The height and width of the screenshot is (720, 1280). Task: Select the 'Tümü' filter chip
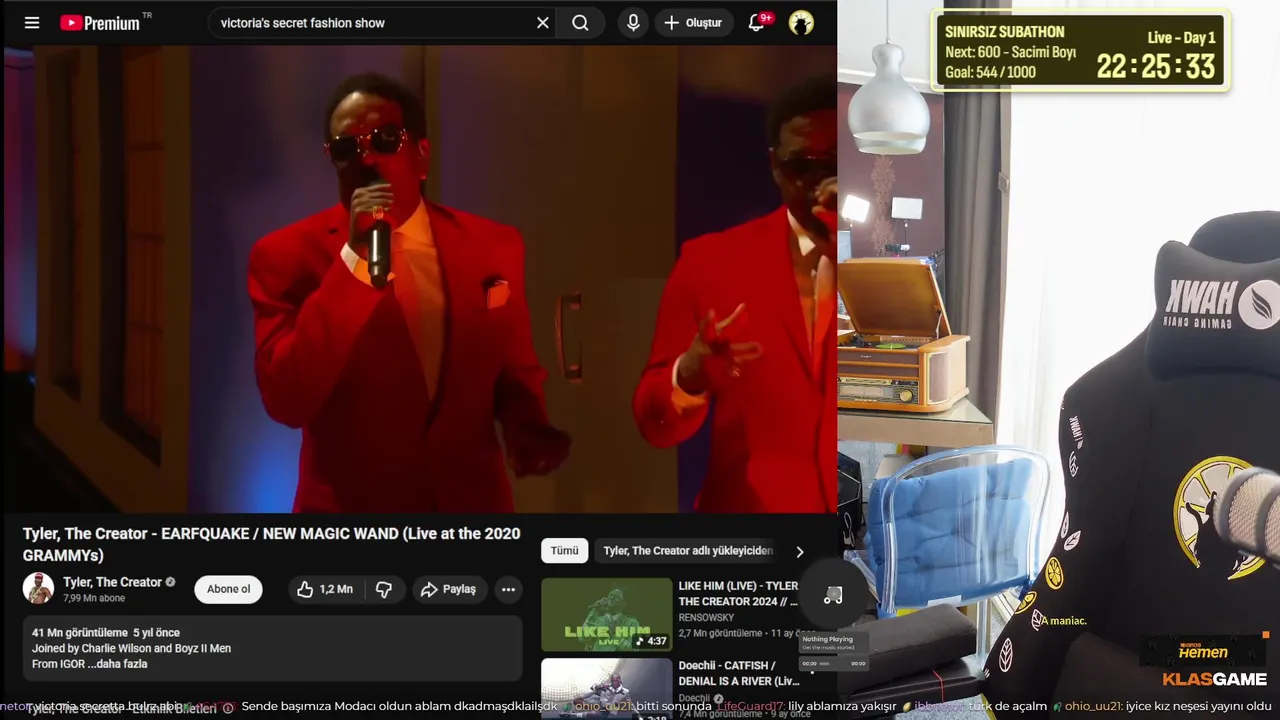point(564,551)
